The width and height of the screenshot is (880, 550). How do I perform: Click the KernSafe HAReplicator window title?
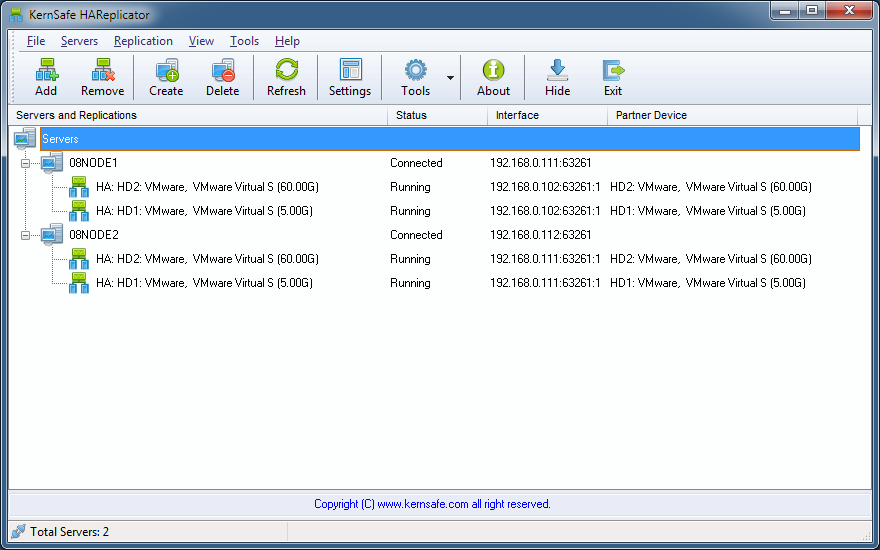pos(89,15)
